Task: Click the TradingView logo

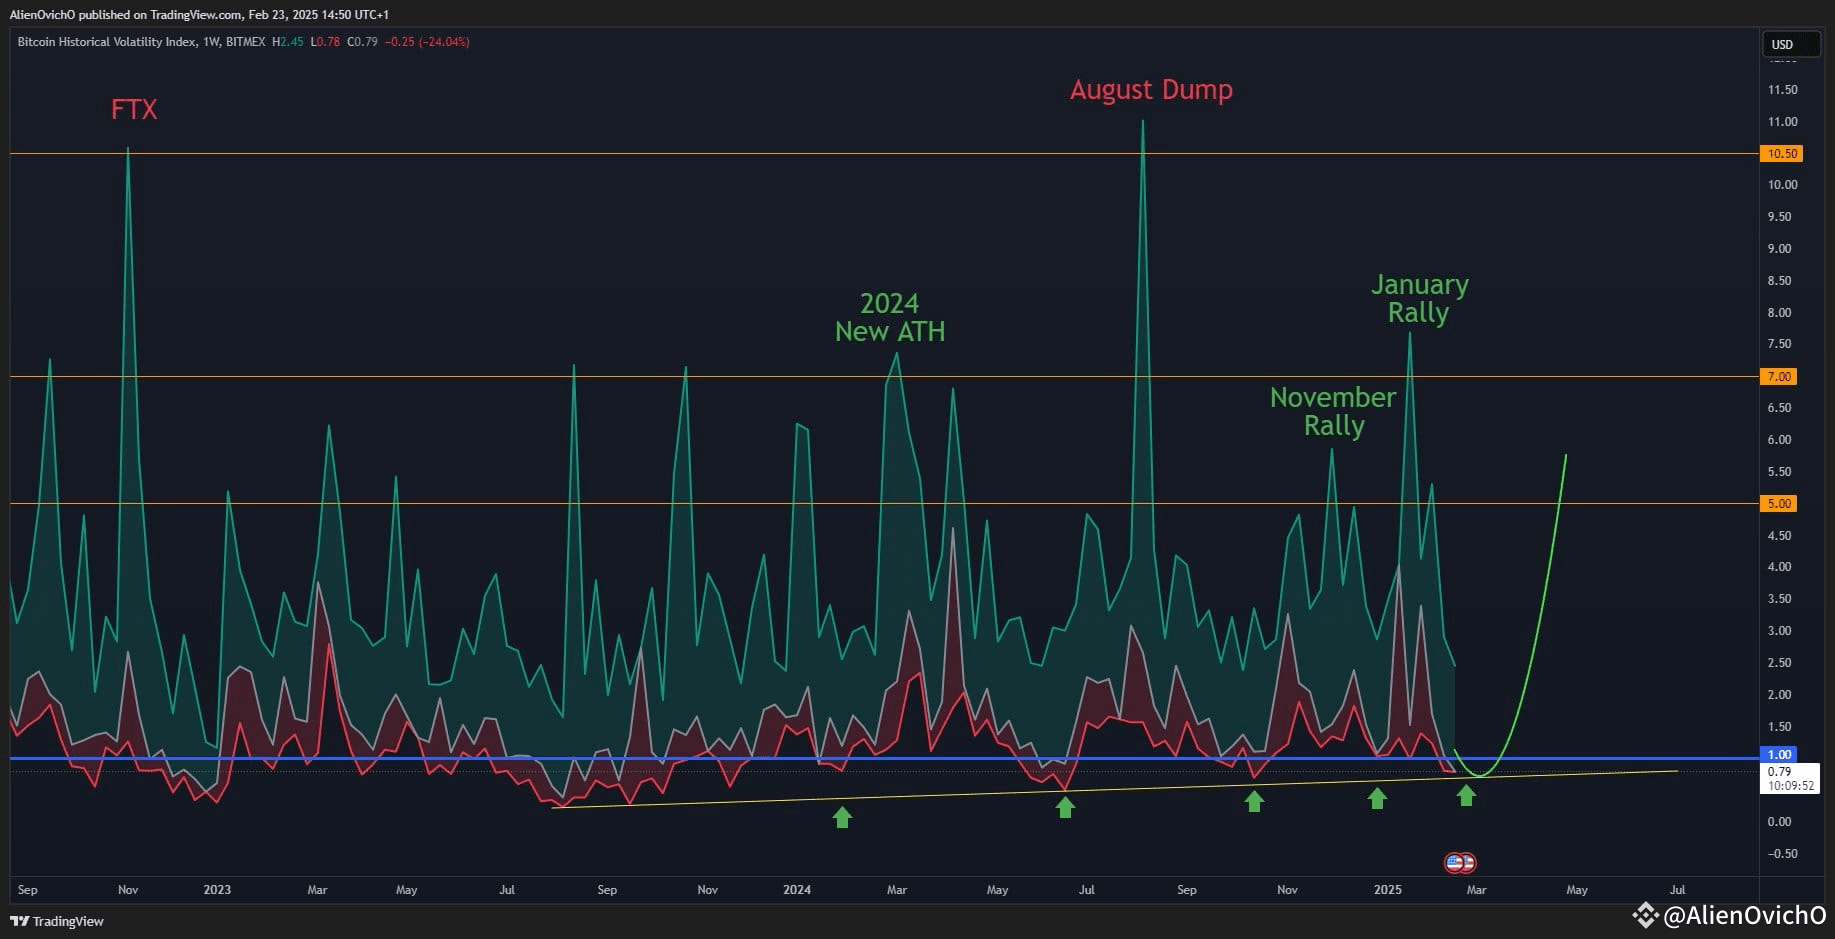Action: click(57, 921)
